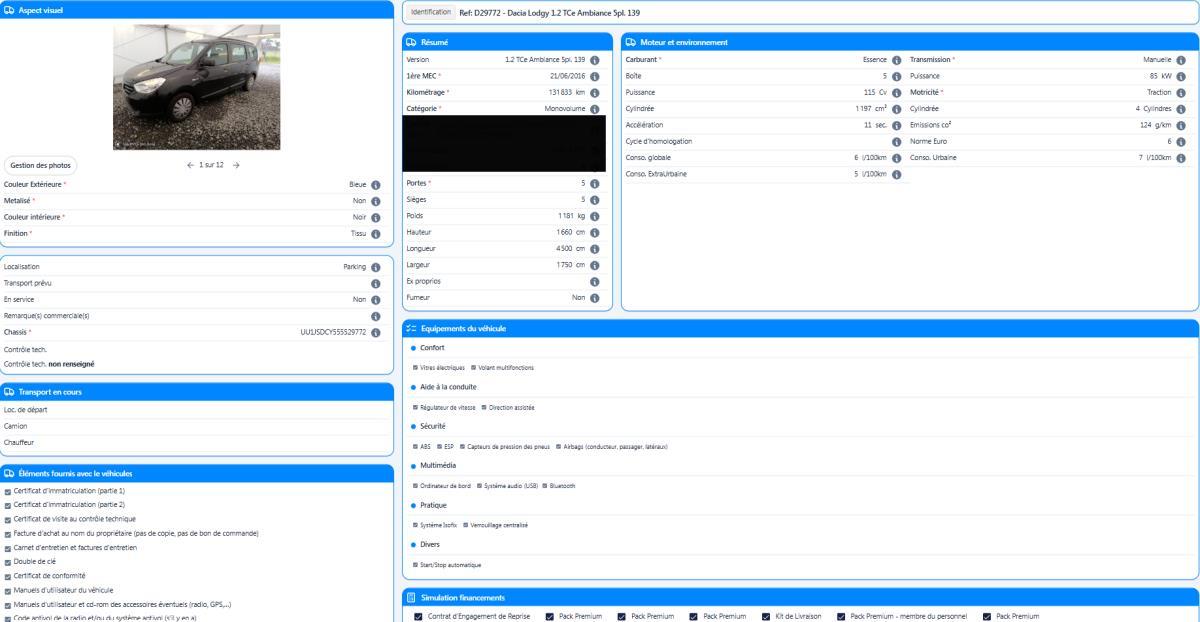The width and height of the screenshot is (1200, 622).
Task: Click the info icon next to Fumeur
Action: (x=595, y=296)
